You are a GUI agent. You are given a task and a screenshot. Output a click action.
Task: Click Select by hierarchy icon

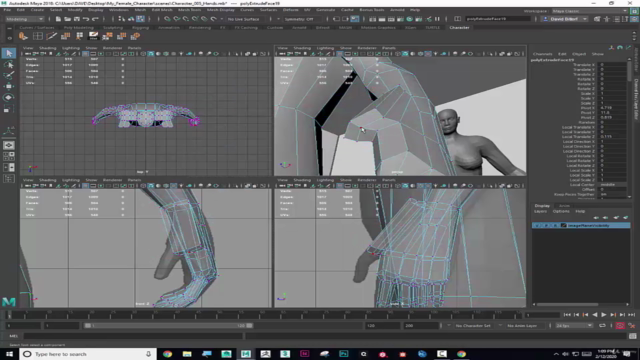tap(122, 19)
